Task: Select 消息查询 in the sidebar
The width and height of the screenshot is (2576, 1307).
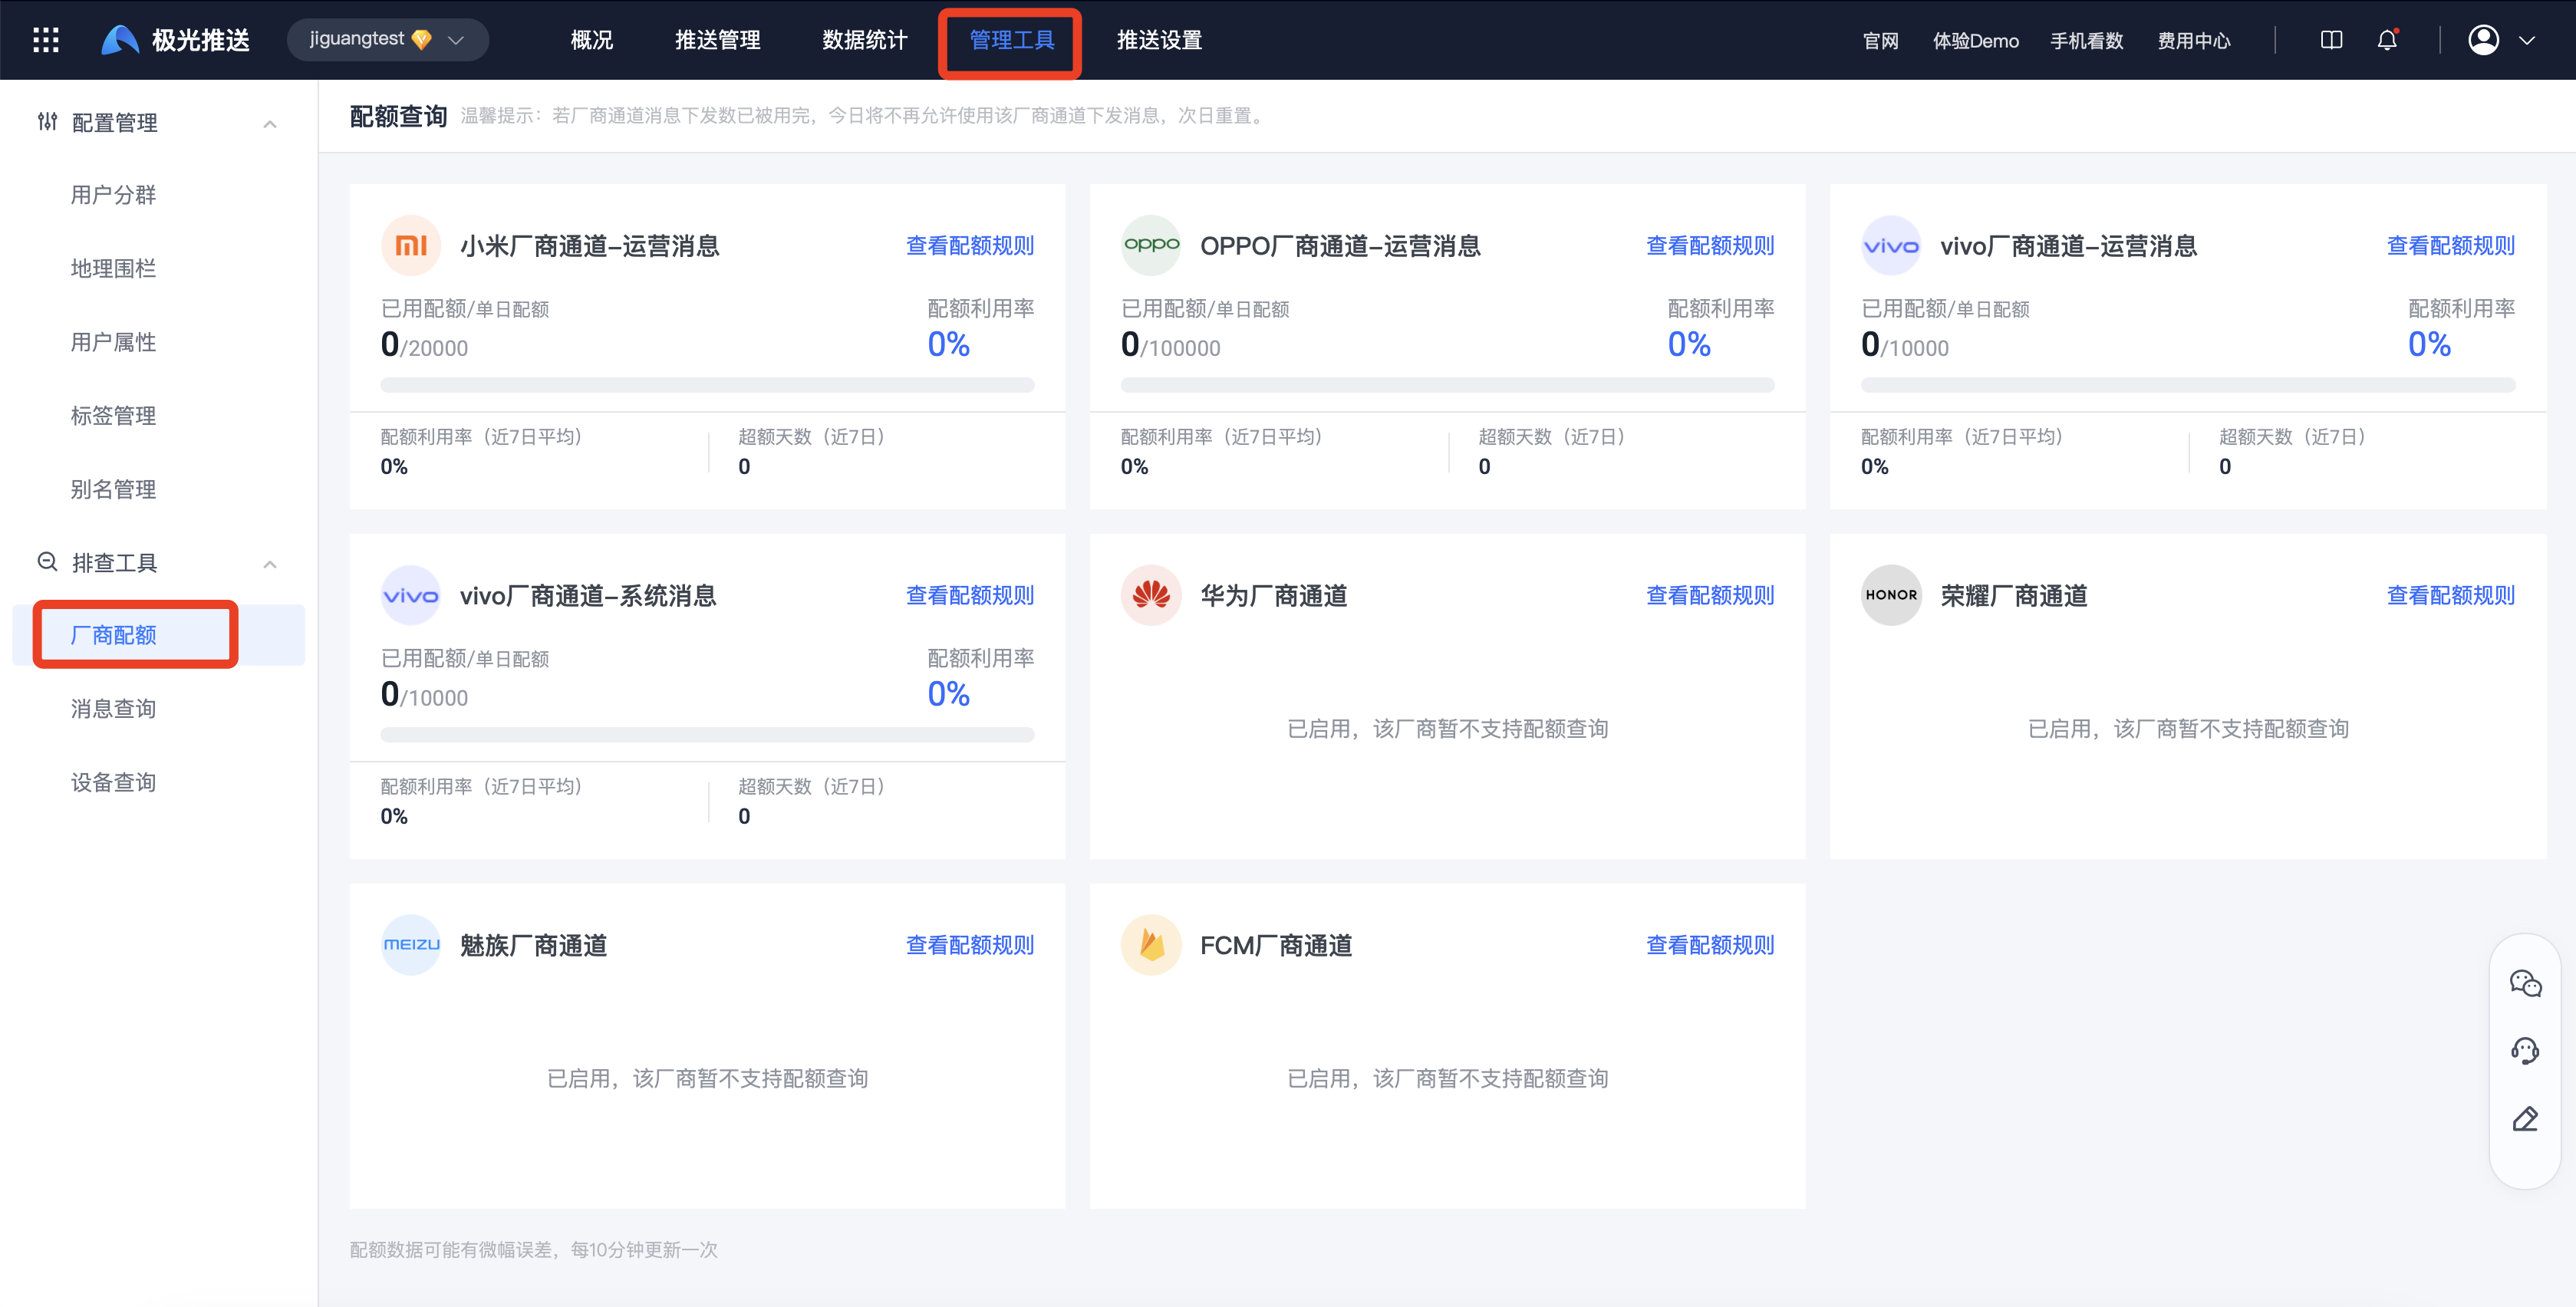Action: tap(113, 708)
